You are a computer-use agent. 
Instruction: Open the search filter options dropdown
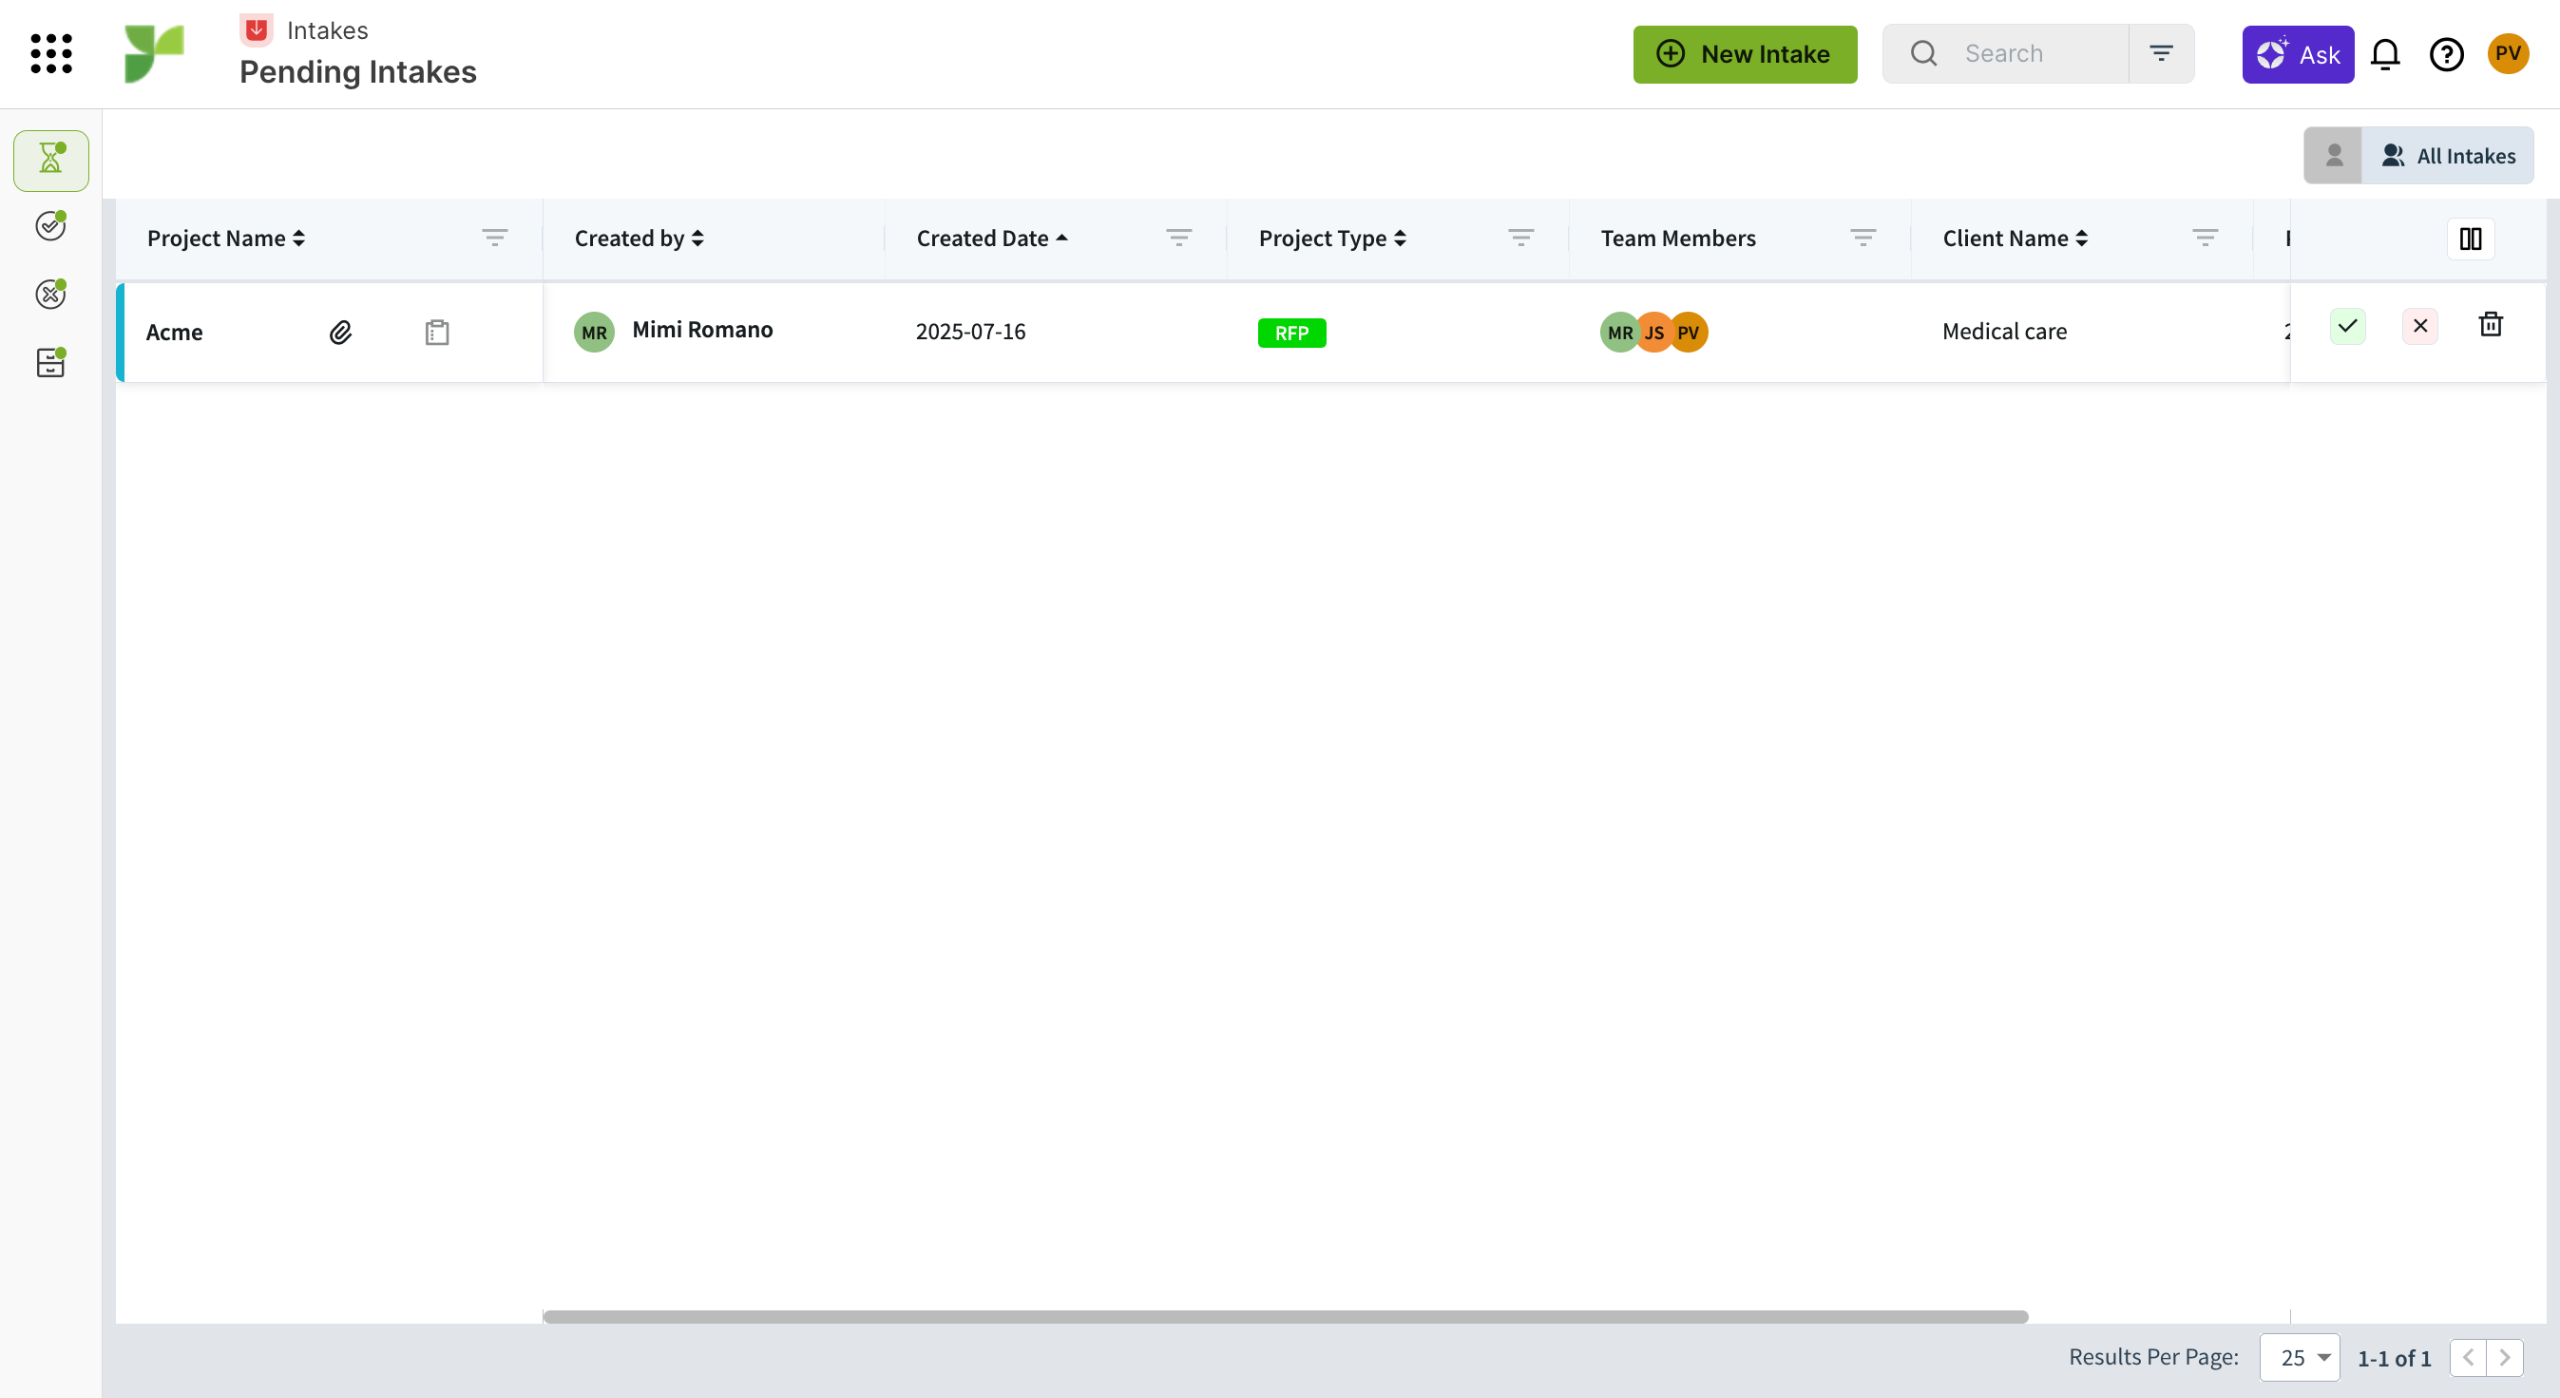click(x=2161, y=54)
